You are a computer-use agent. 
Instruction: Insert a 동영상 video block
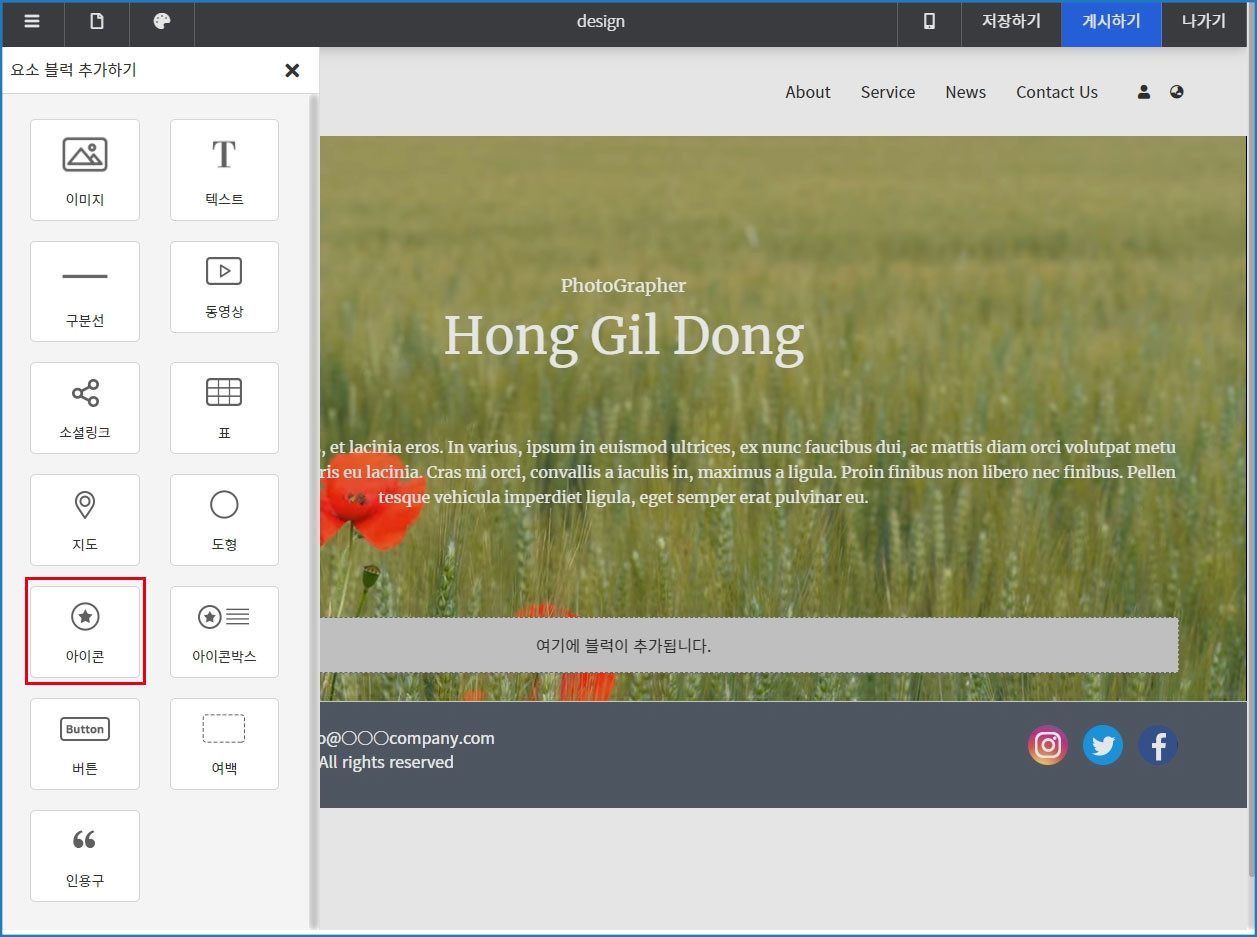click(224, 287)
